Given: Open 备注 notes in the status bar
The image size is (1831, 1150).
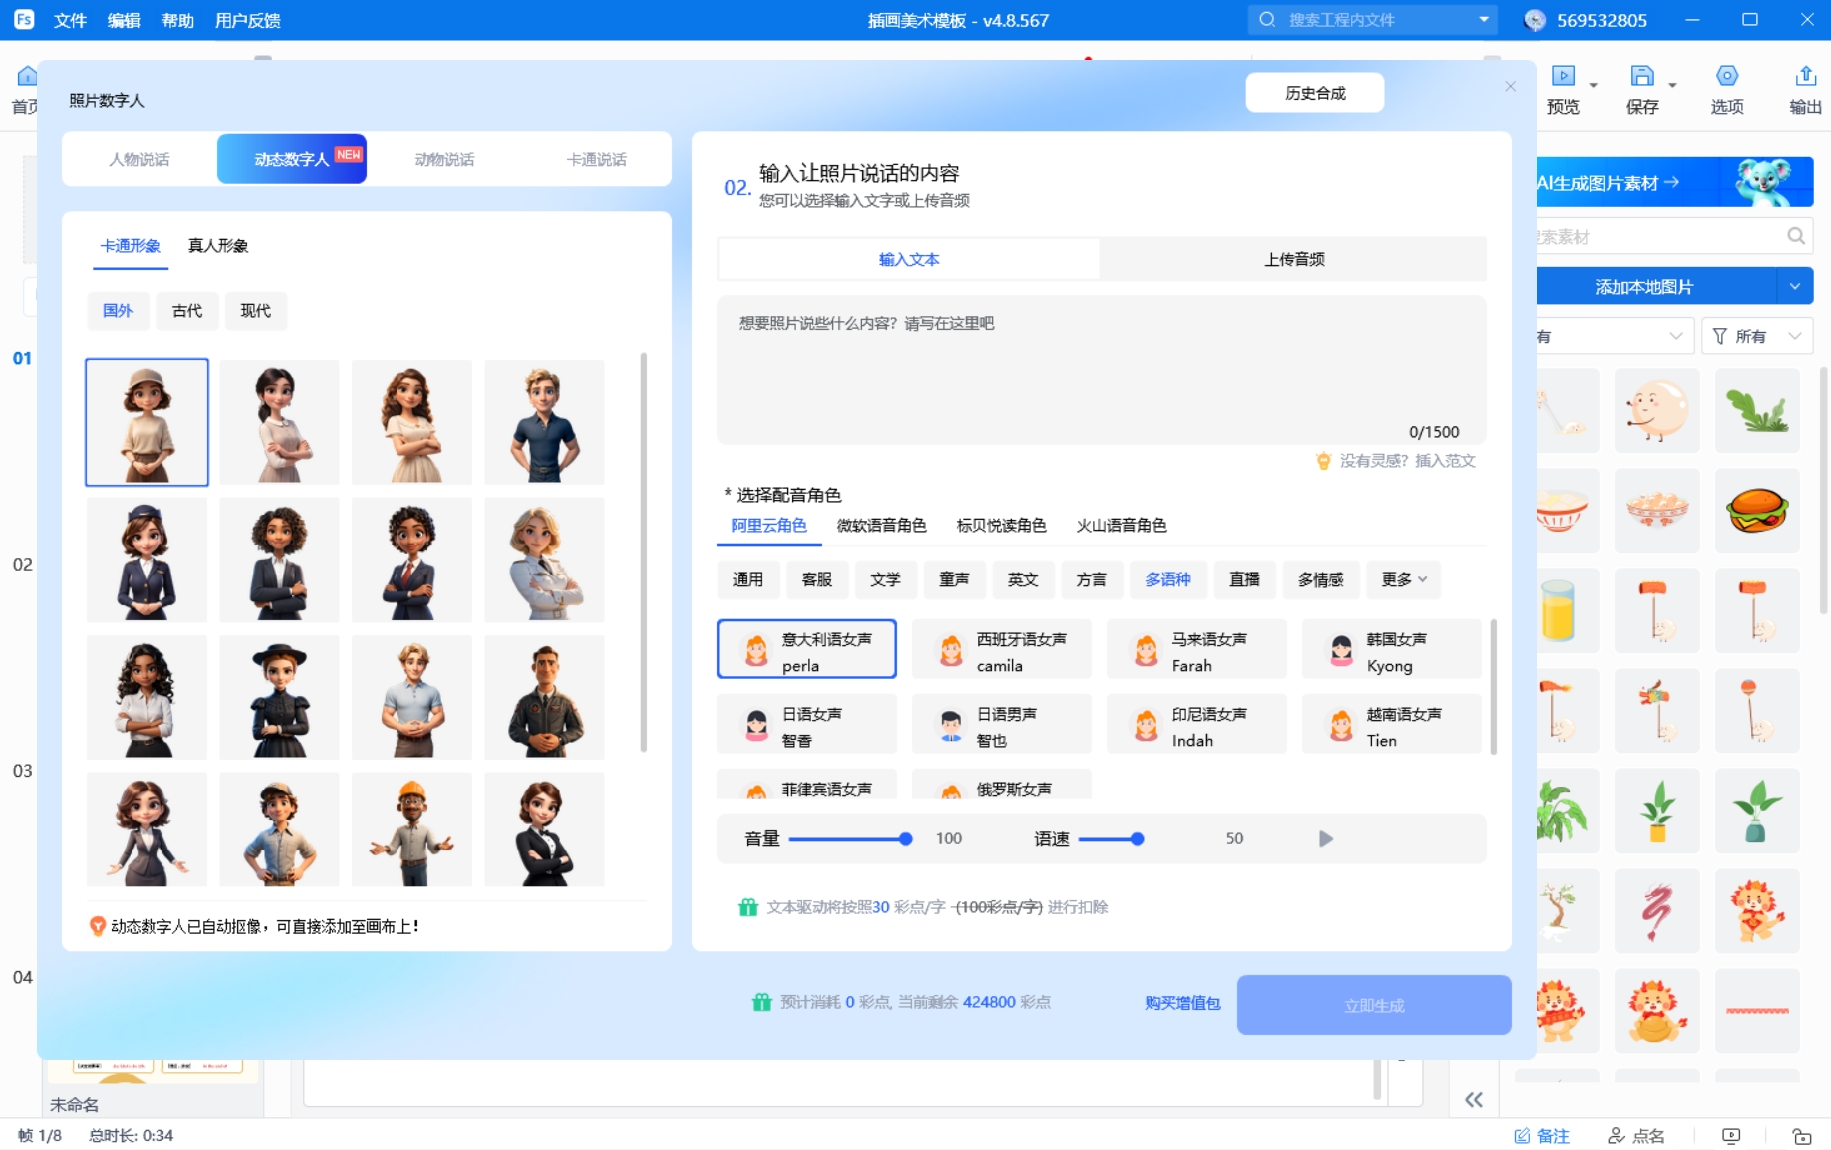Looking at the screenshot, I should pos(1543,1135).
